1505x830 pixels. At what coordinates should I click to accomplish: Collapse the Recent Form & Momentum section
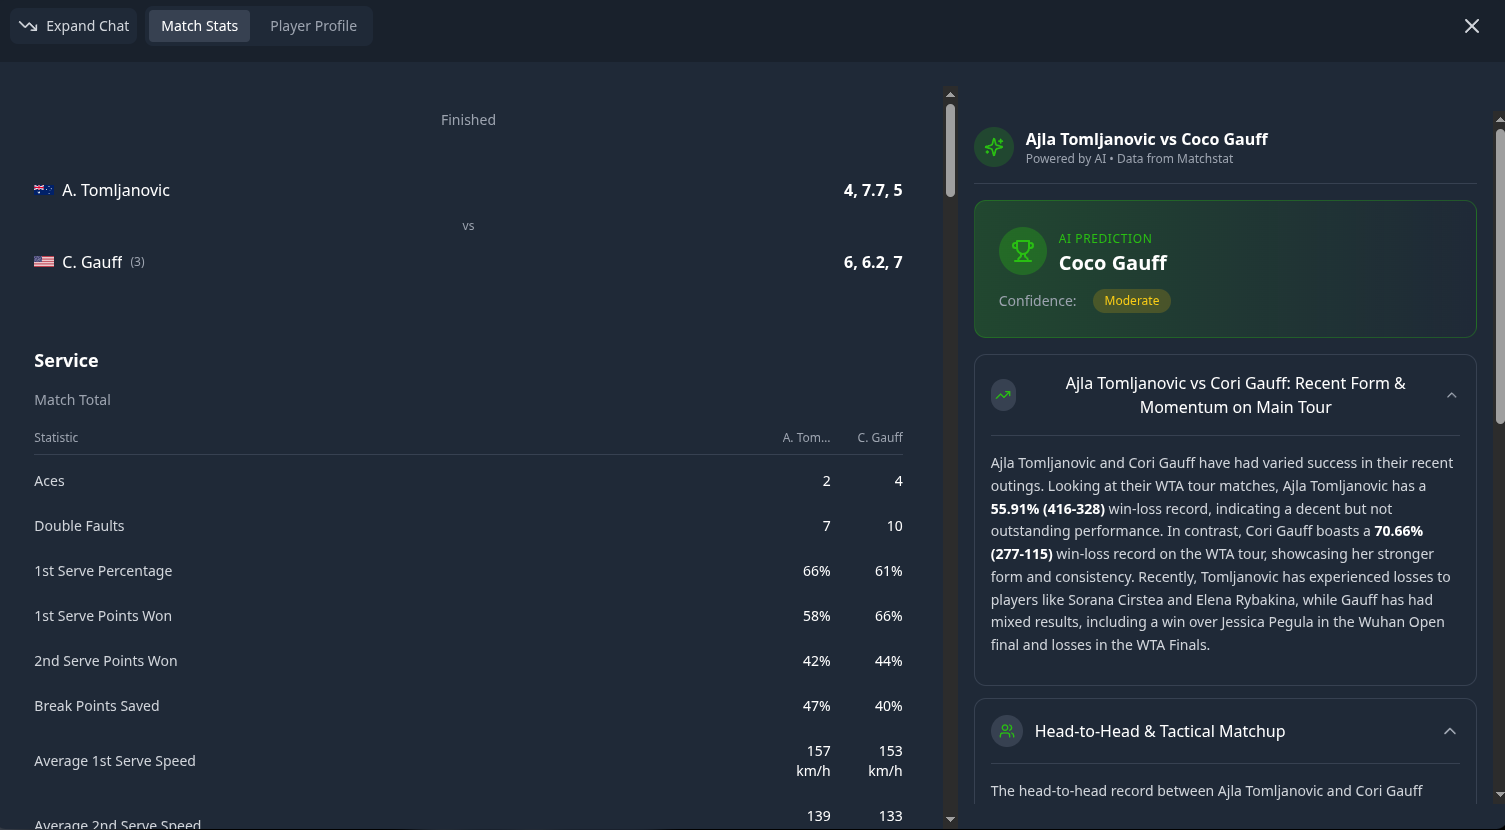(1451, 395)
